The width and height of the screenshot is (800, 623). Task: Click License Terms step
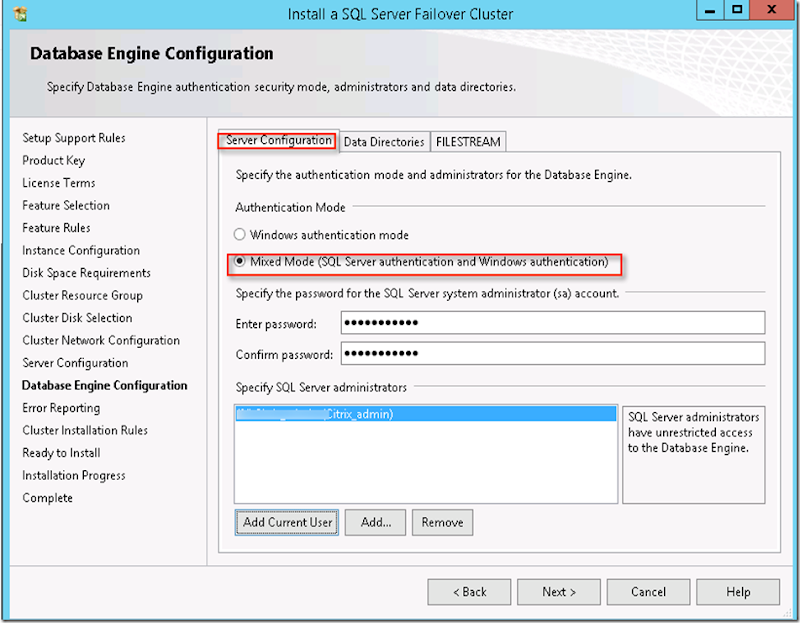[x=59, y=183]
